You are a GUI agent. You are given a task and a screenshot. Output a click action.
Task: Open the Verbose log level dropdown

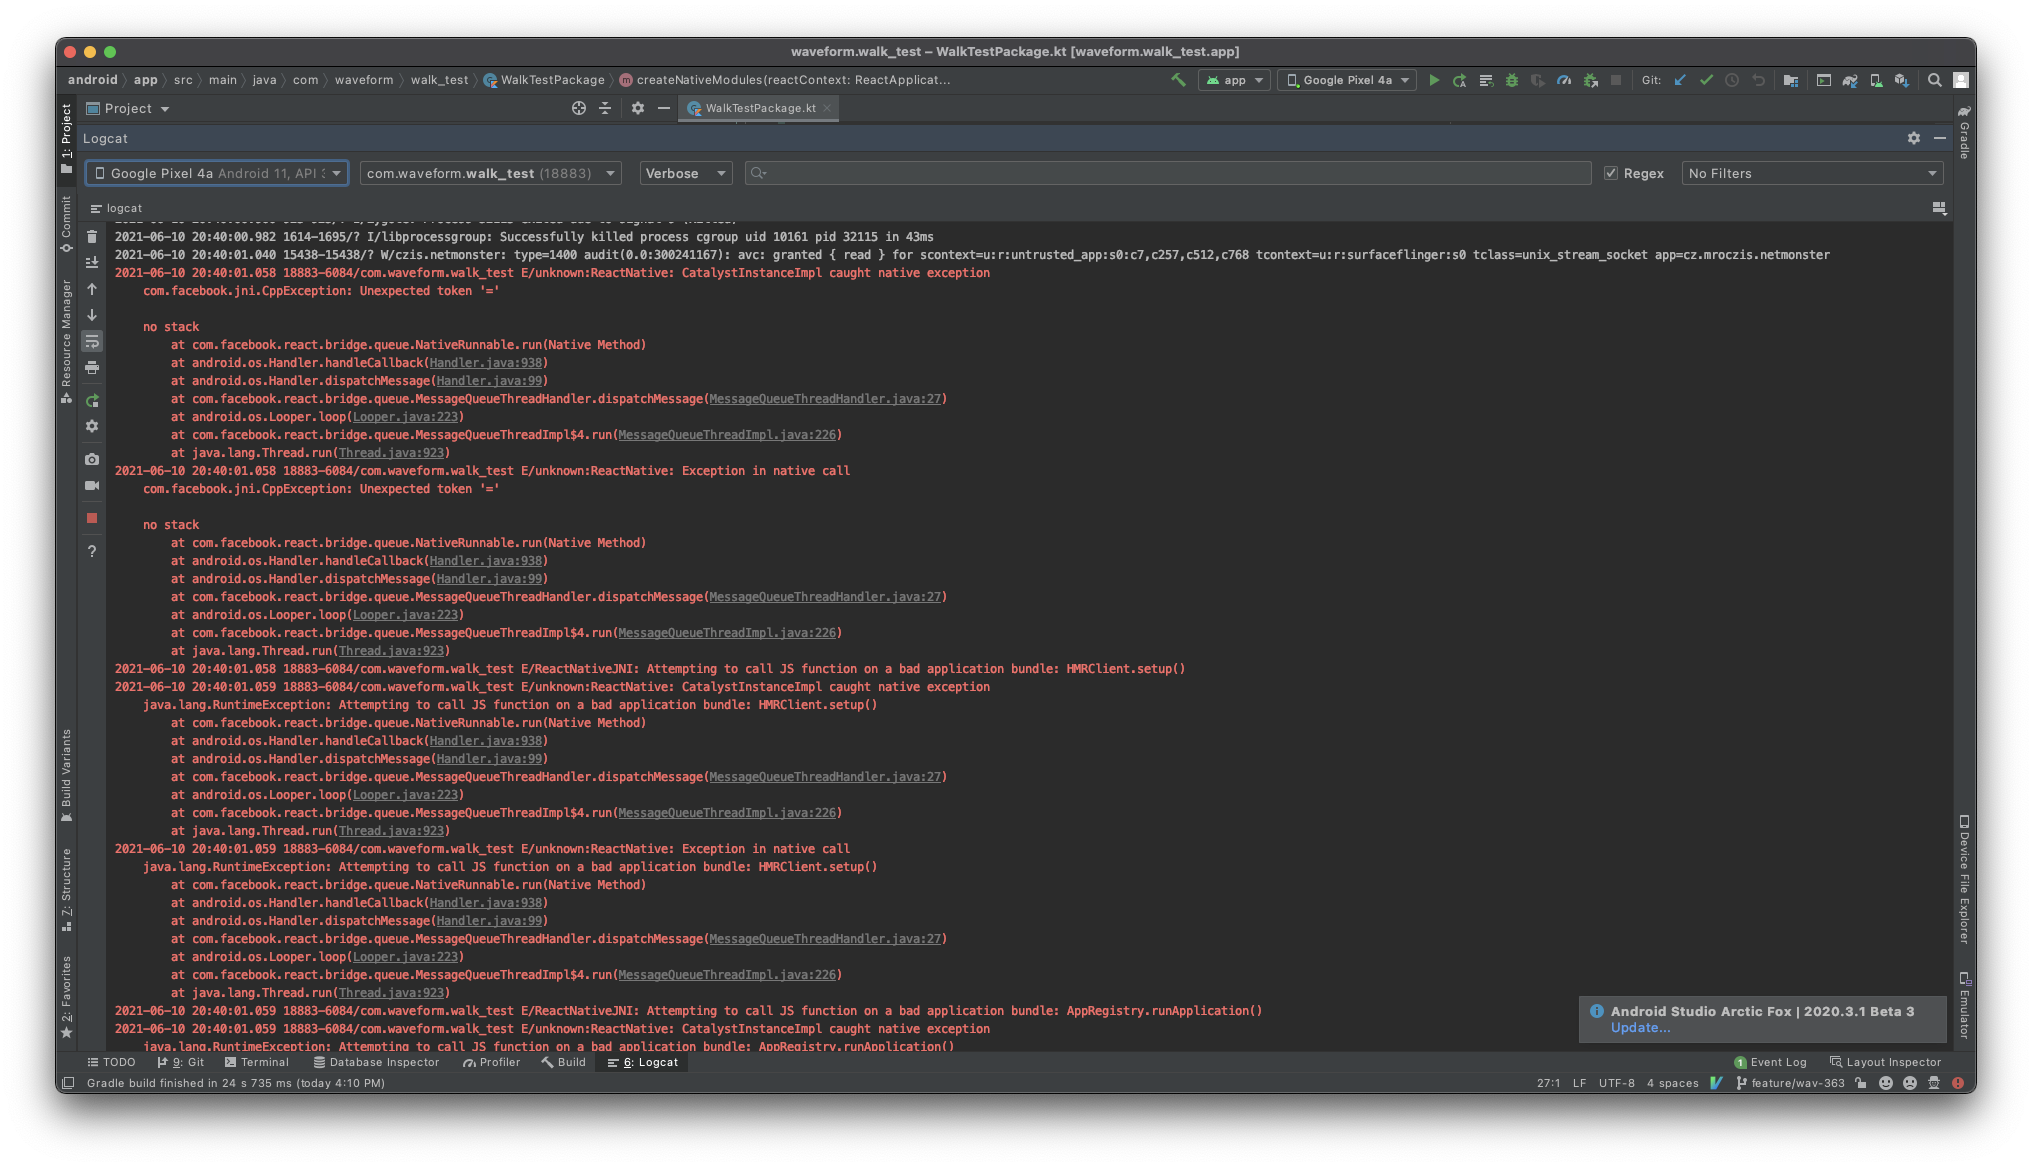685,173
